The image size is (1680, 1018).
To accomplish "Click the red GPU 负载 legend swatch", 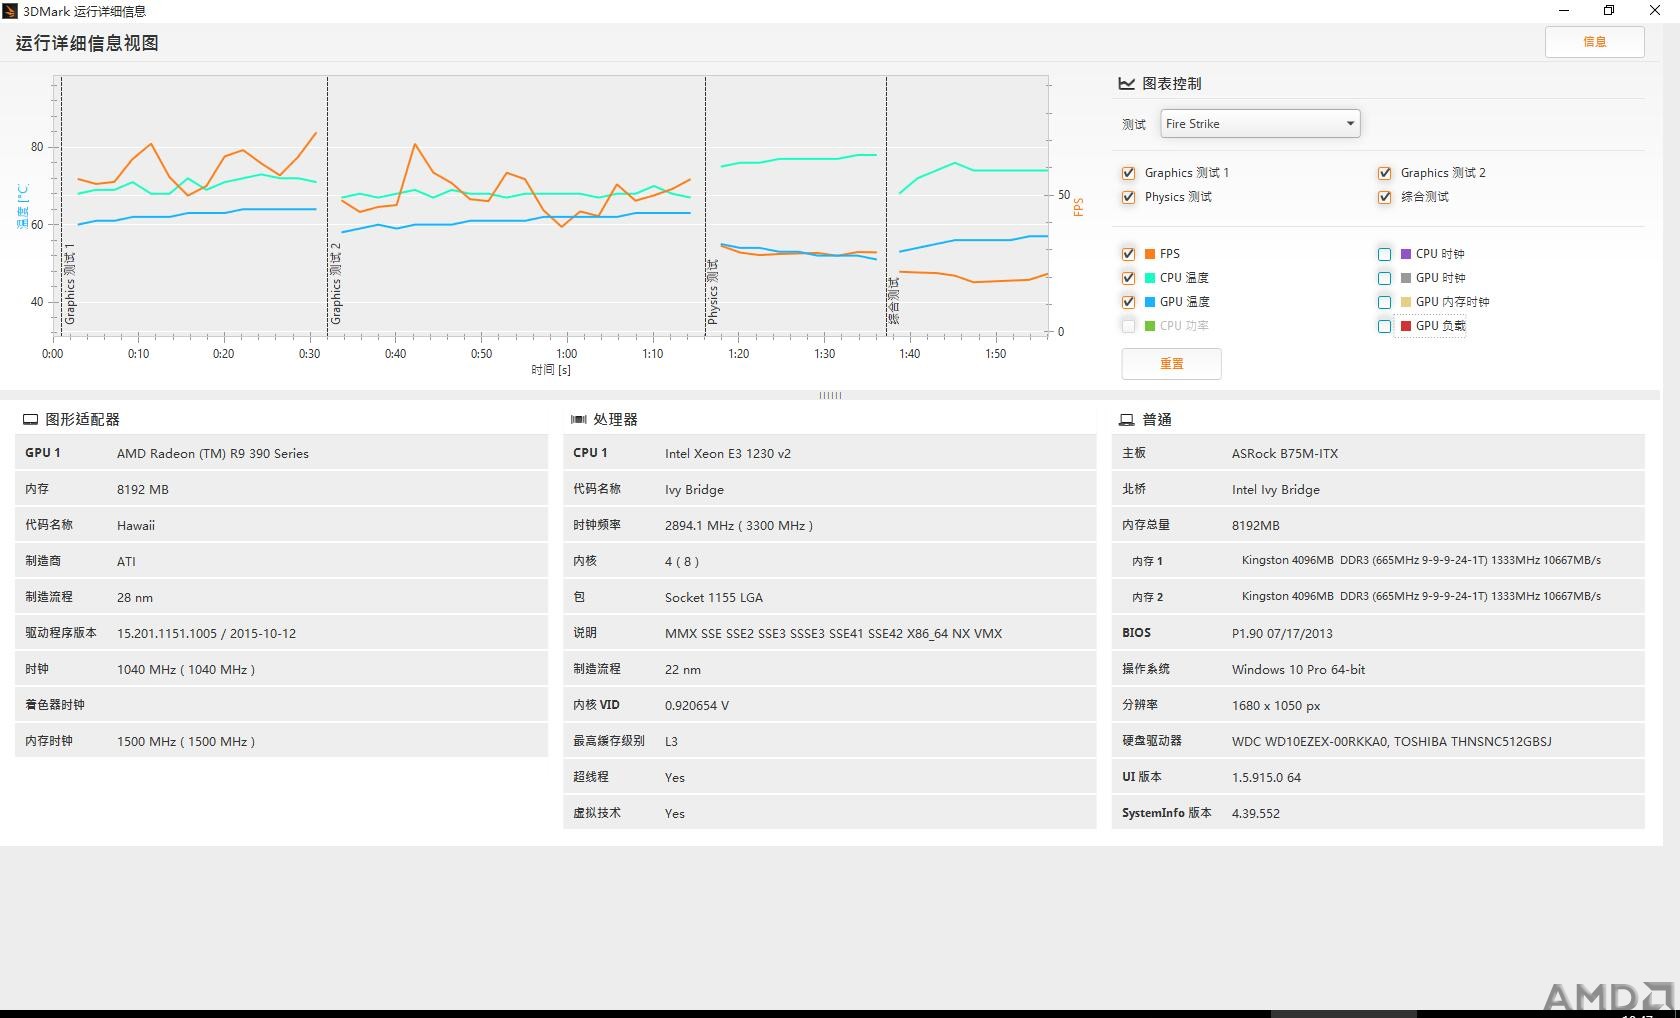I will tap(1406, 326).
